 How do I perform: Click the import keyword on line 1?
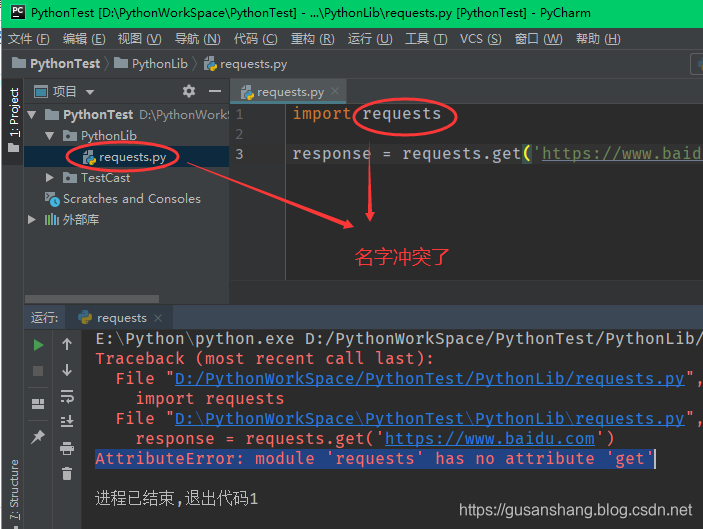[321, 114]
